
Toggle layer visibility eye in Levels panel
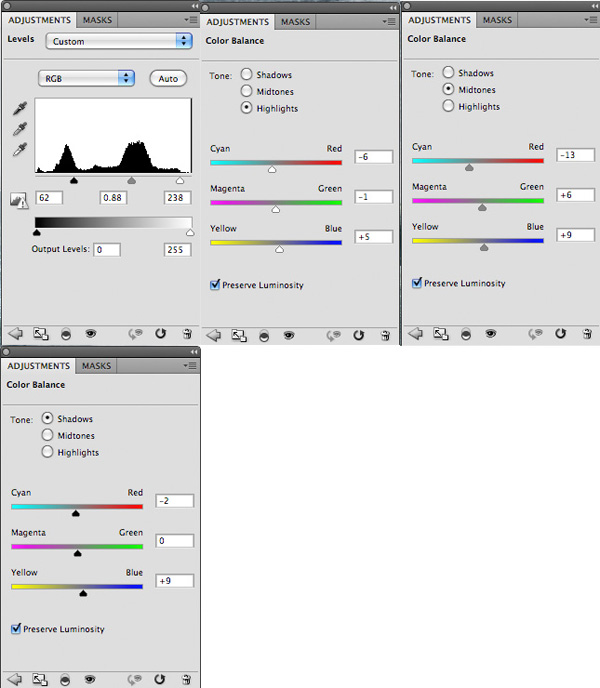91,334
